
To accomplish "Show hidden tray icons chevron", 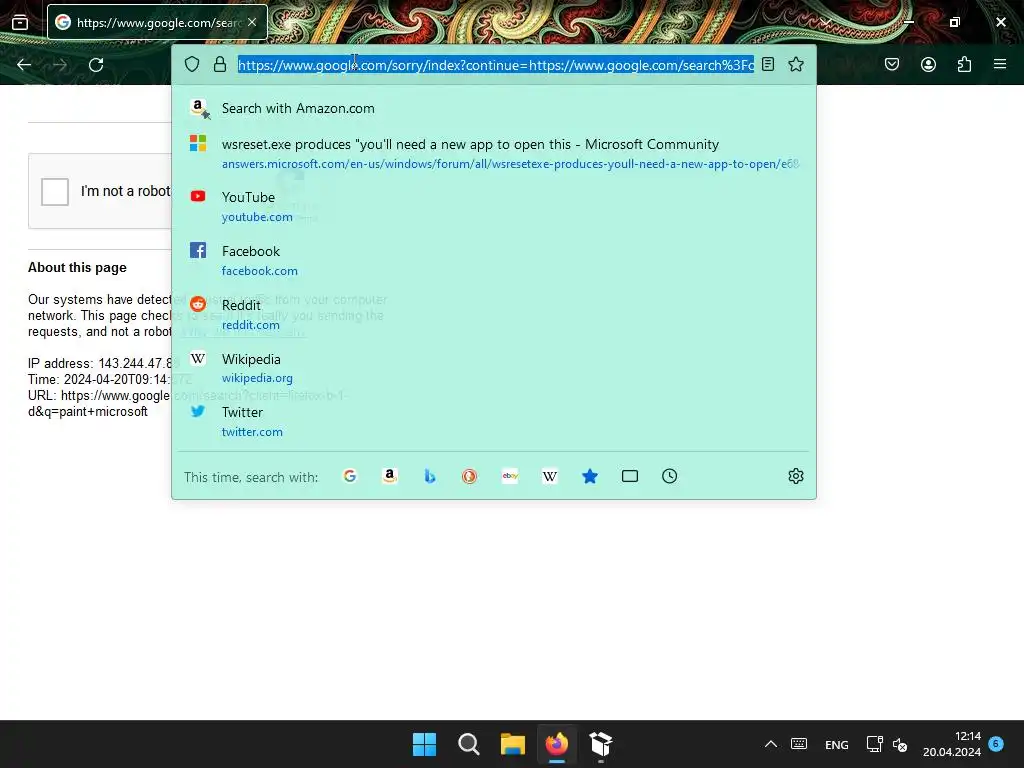I will click(x=771, y=744).
